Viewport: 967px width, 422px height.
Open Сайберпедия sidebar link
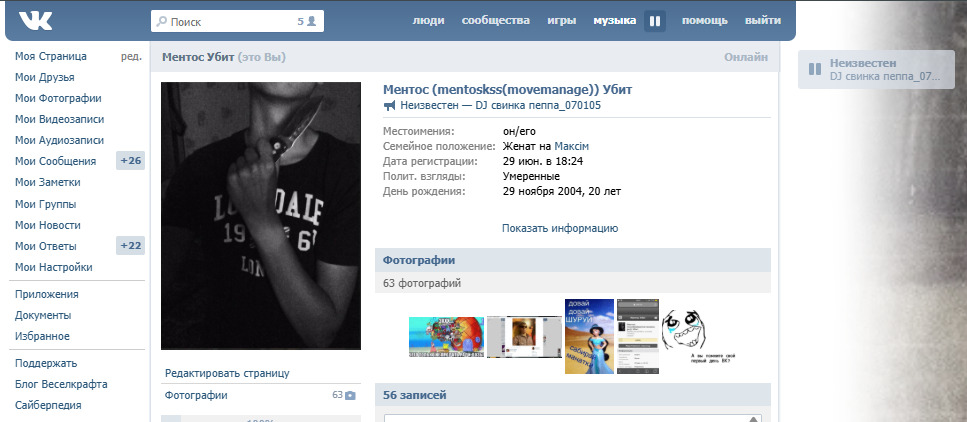point(48,405)
